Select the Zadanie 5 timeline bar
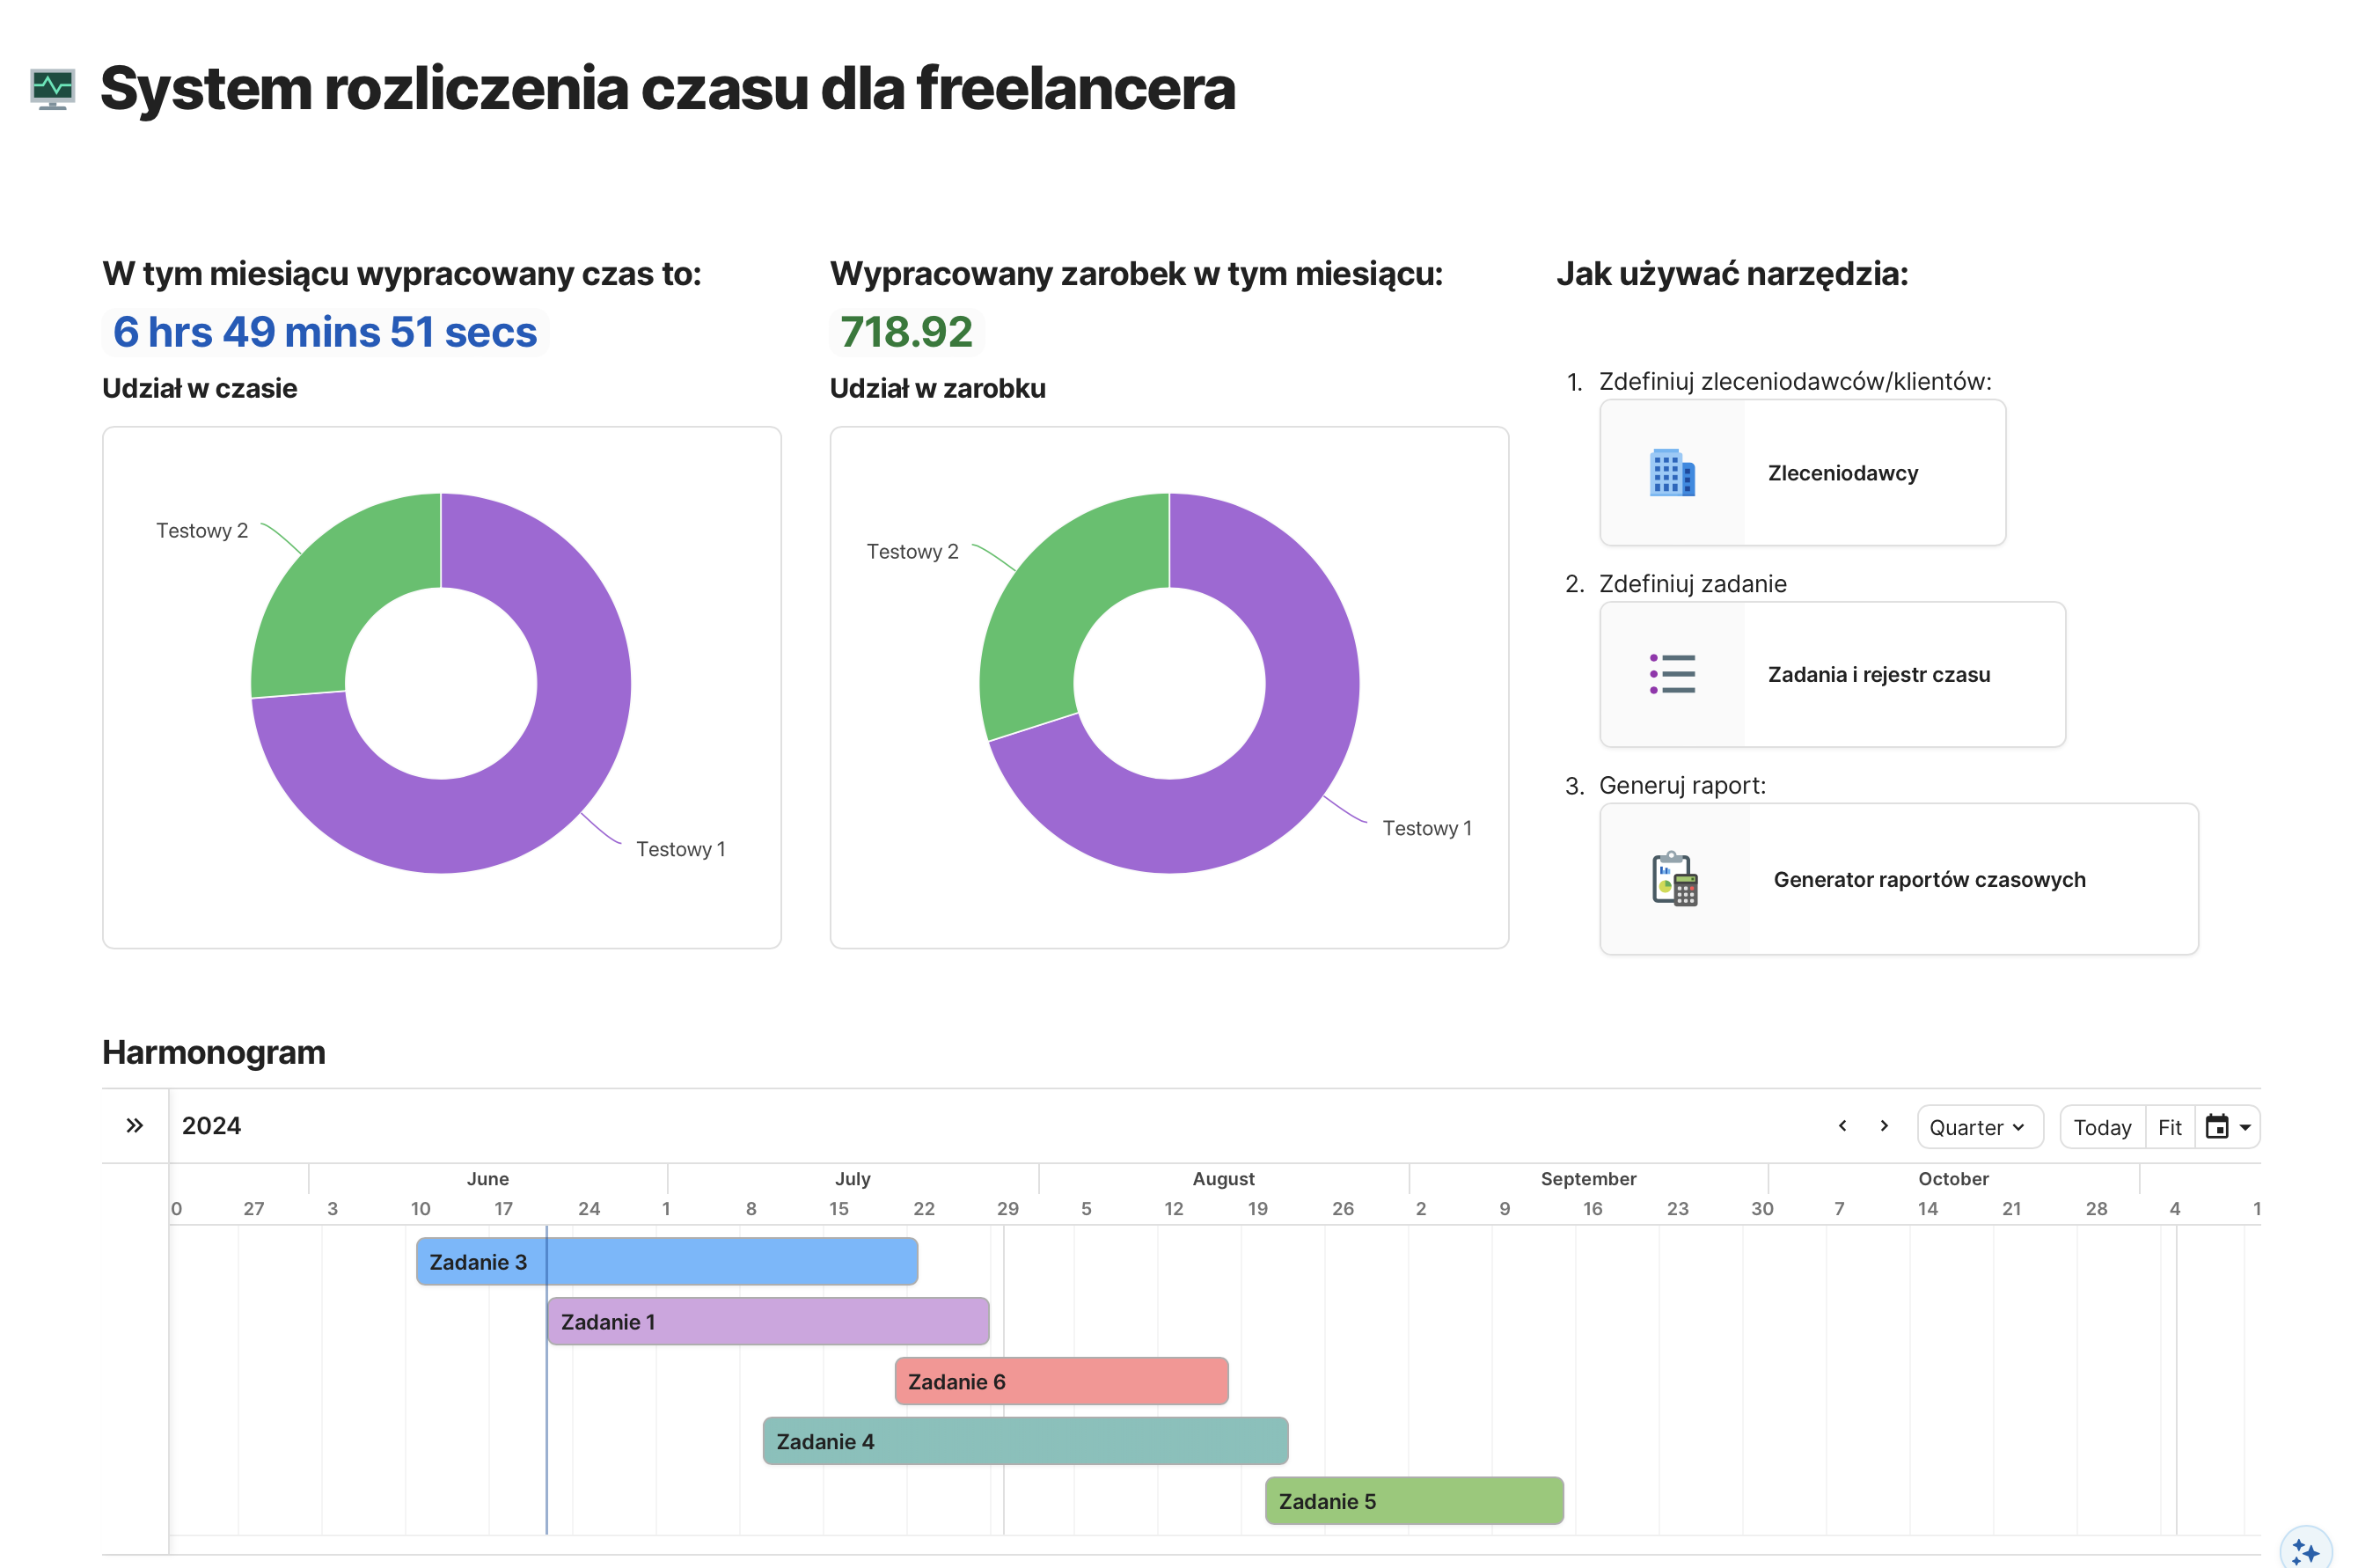Viewport: 2358px width, 1568px height. (x=1413, y=1501)
